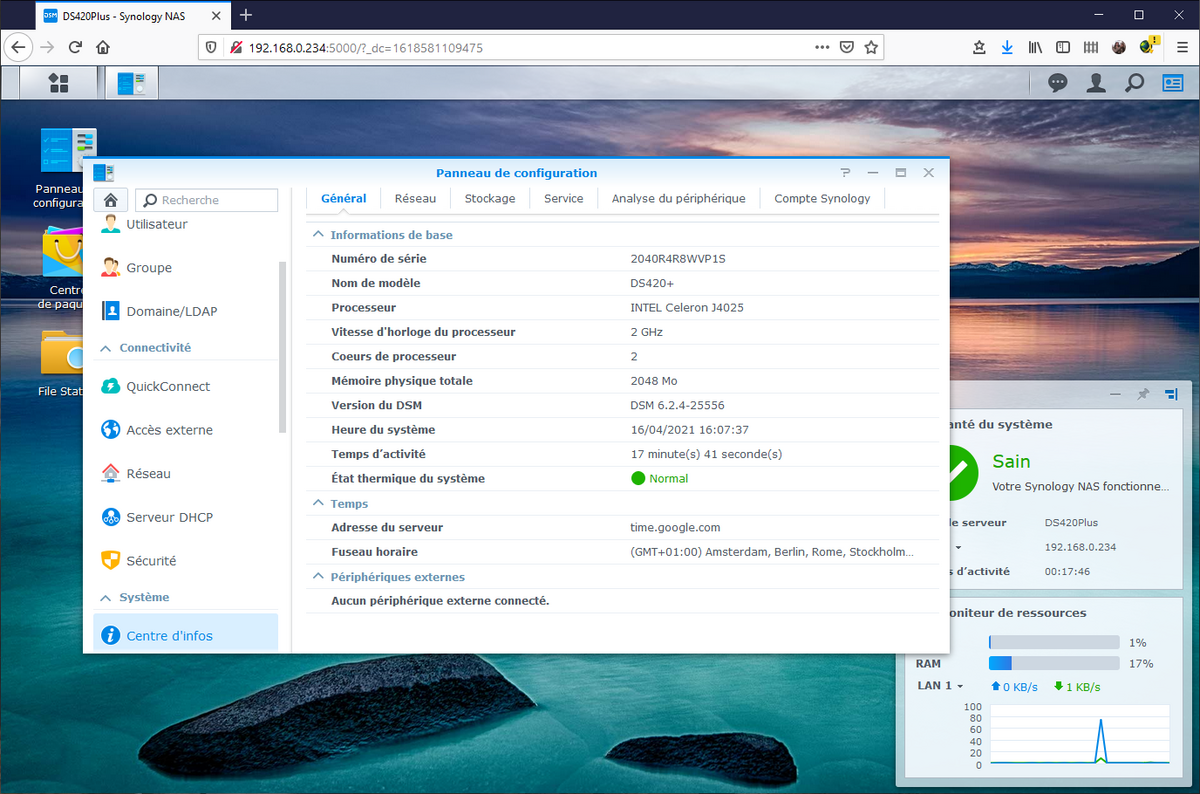Toggle the DSM widgets panel icon
This screenshot has height=794, width=1200.
tap(1172, 83)
